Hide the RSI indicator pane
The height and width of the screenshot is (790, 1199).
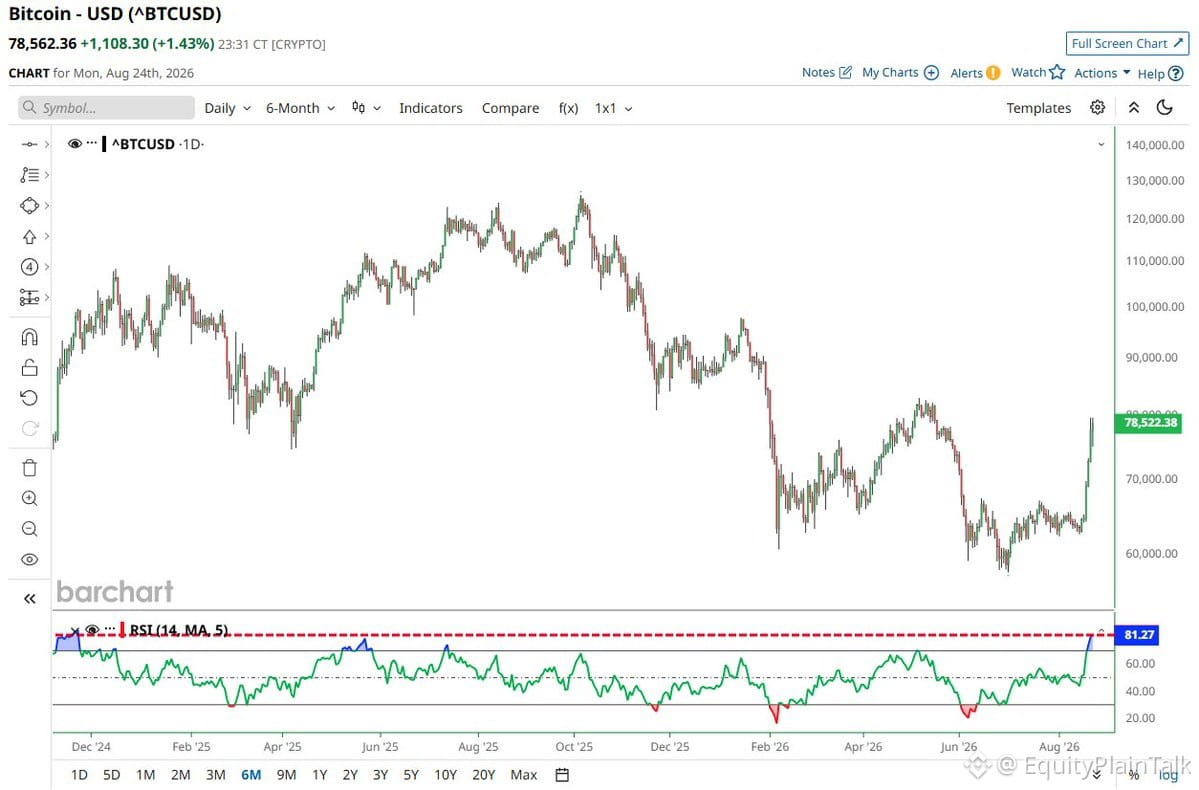point(93,630)
